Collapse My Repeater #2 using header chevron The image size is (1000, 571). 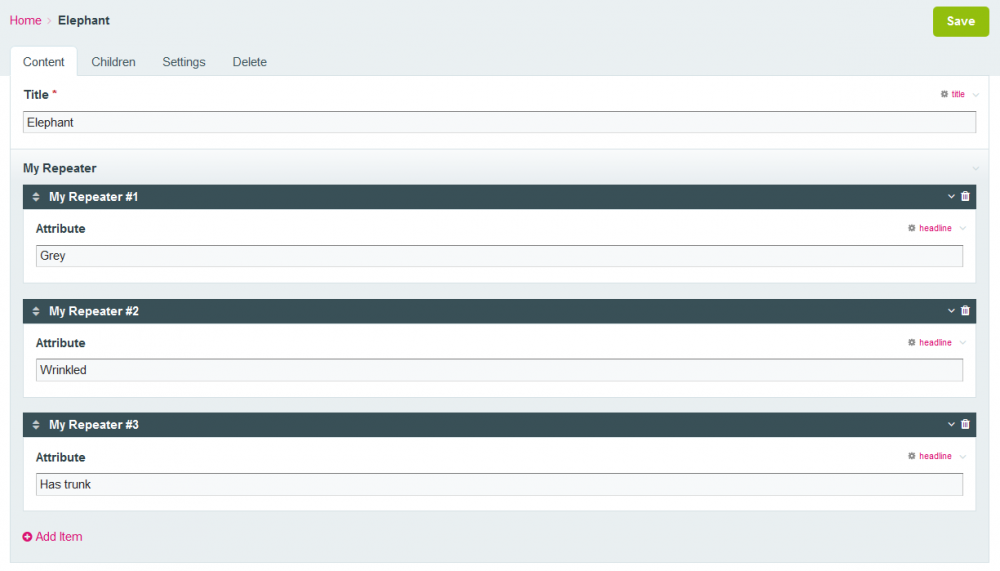[x=951, y=311]
